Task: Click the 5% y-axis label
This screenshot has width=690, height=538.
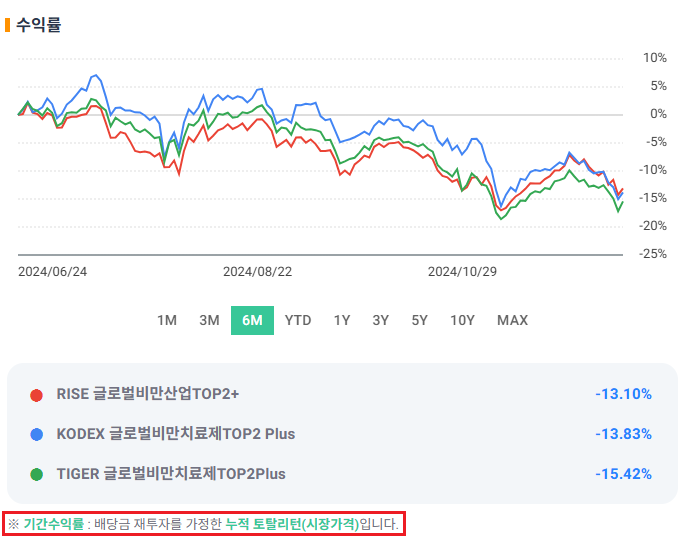Action: tap(658, 86)
